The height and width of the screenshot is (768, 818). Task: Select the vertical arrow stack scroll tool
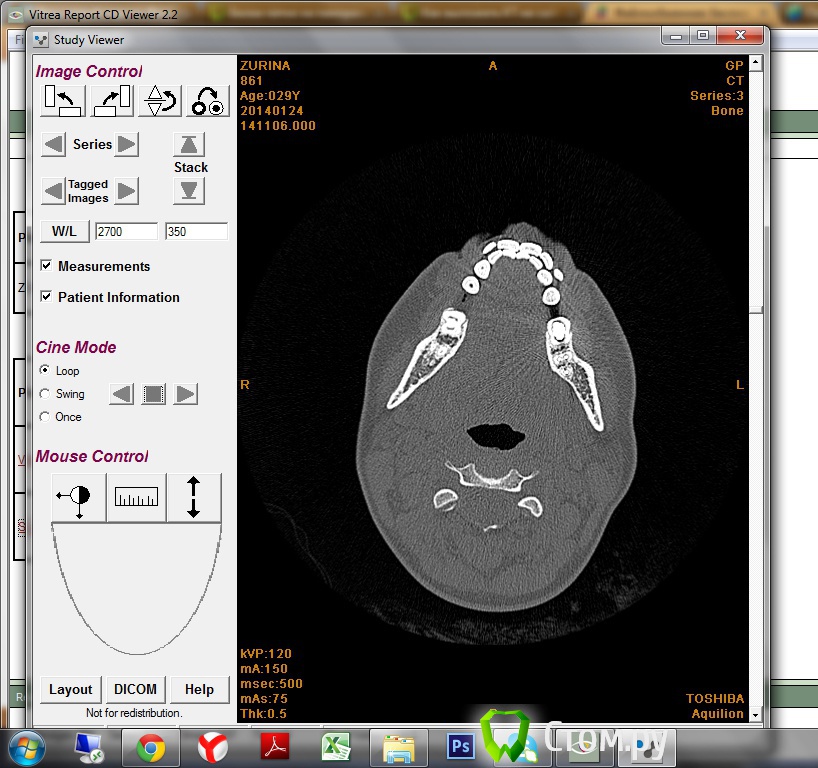point(193,497)
